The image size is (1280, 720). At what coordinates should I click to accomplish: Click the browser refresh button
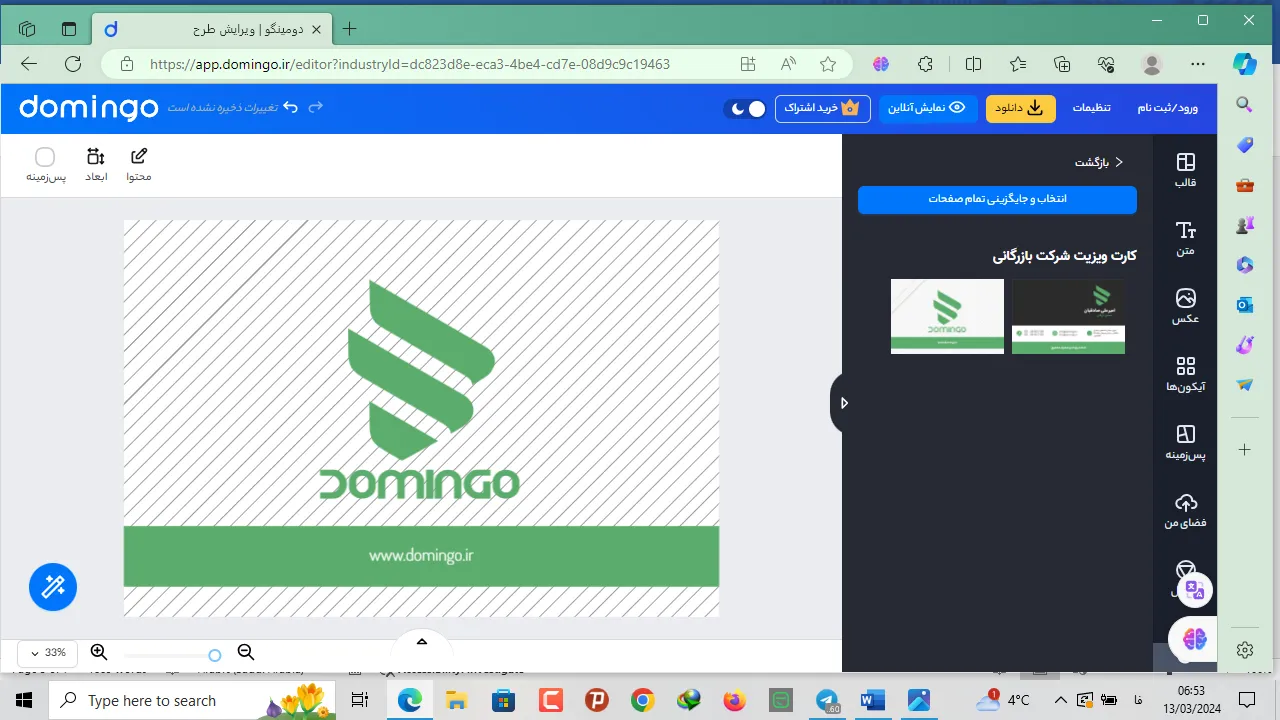click(x=73, y=64)
